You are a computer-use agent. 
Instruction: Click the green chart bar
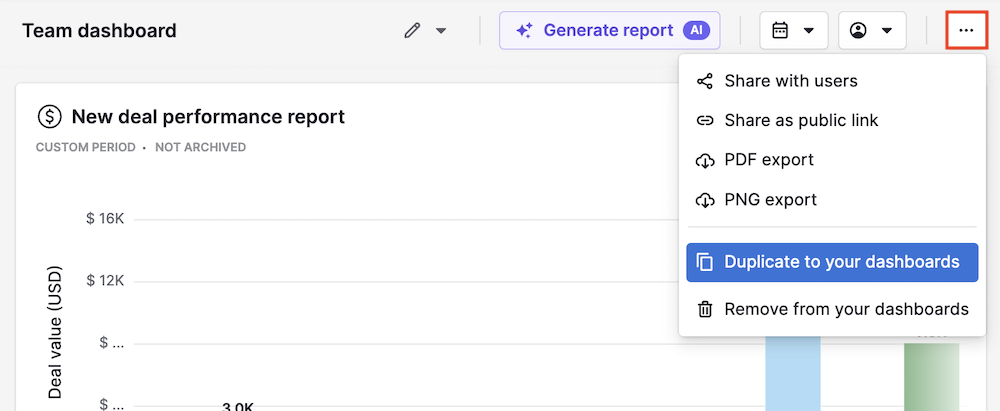[931, 377]
